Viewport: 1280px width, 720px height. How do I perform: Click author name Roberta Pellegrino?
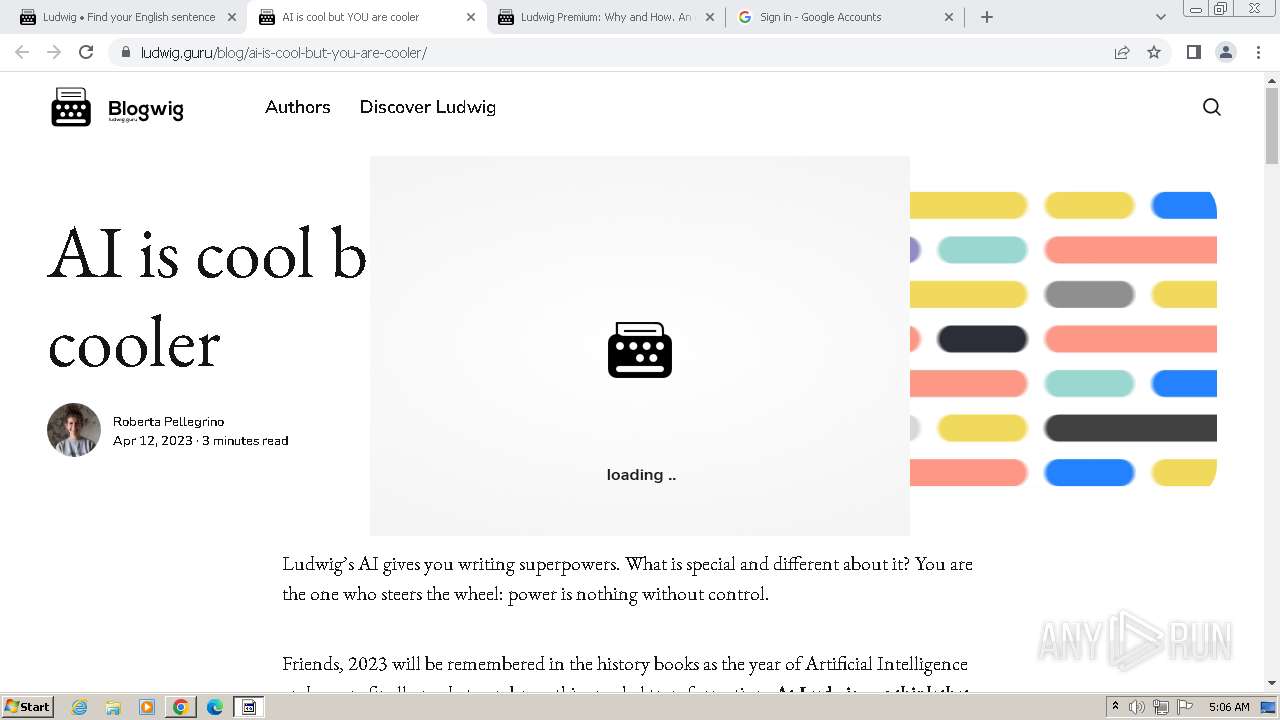[x=168, y=422]
